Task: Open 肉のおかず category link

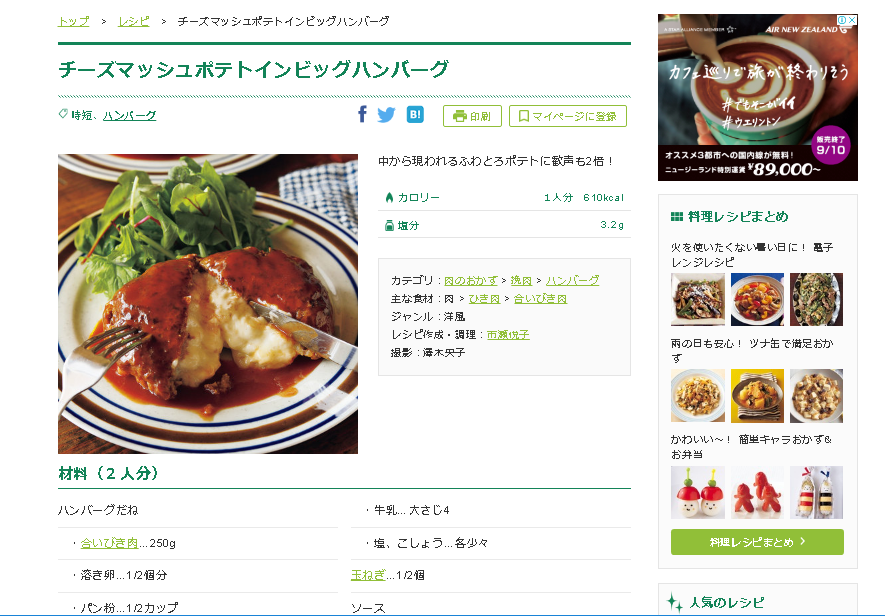Action: pyautogui.click(x=471, y=280)
